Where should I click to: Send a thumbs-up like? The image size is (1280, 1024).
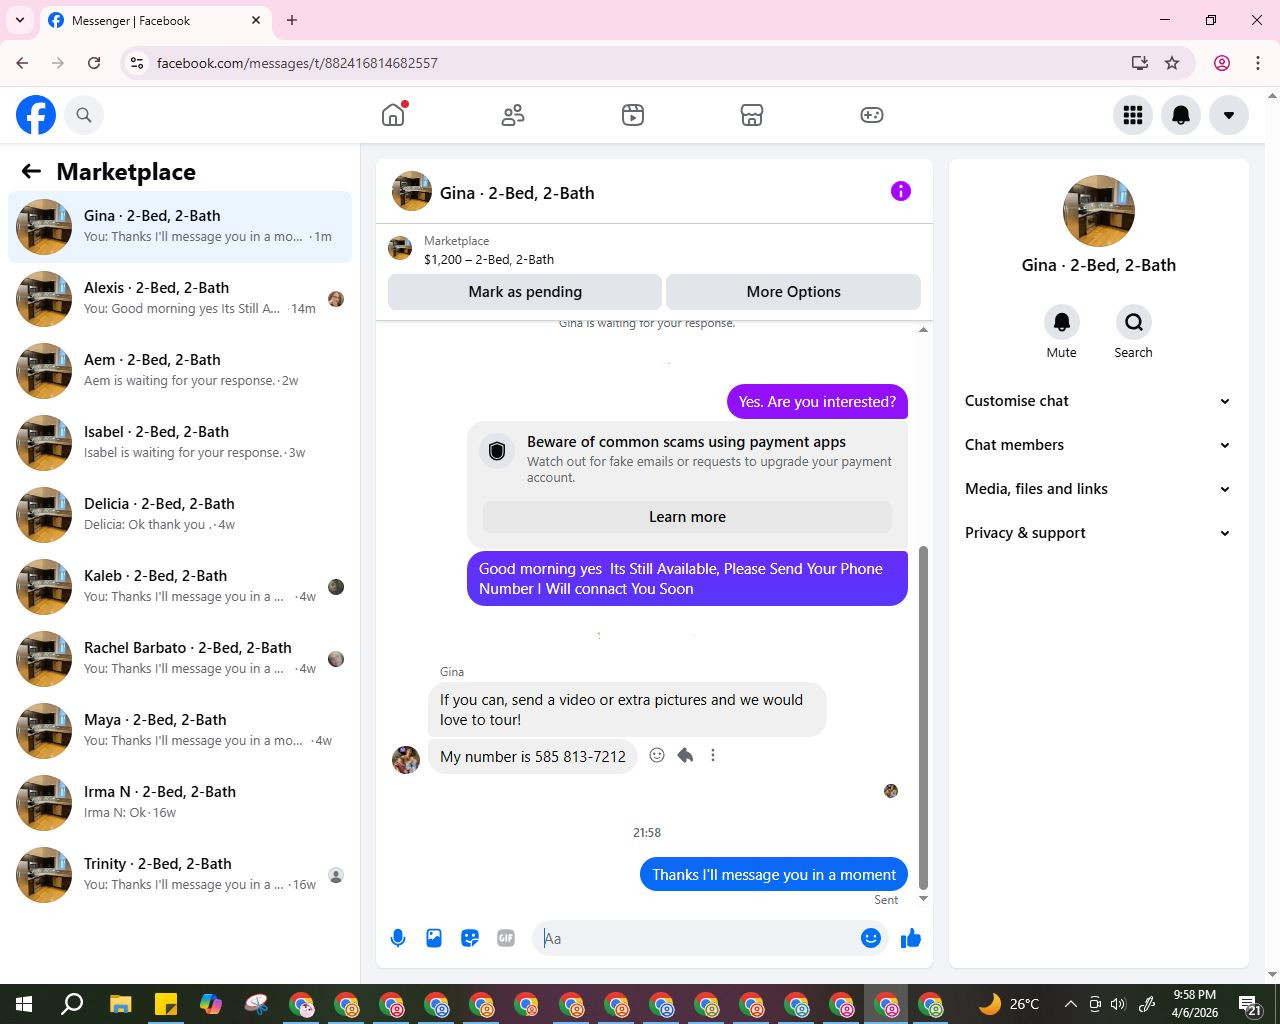pos(911,938)
